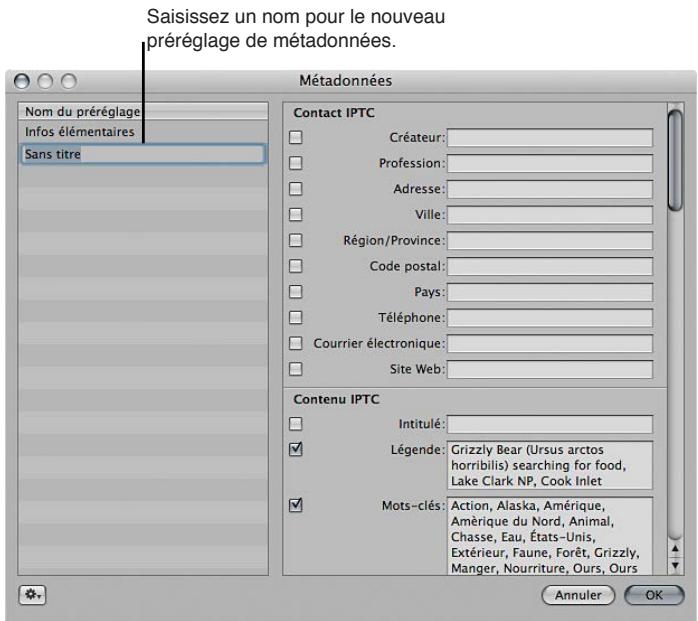
Task: Click the metadata list scrollbar thumb
Action: (x=675, y=160)
